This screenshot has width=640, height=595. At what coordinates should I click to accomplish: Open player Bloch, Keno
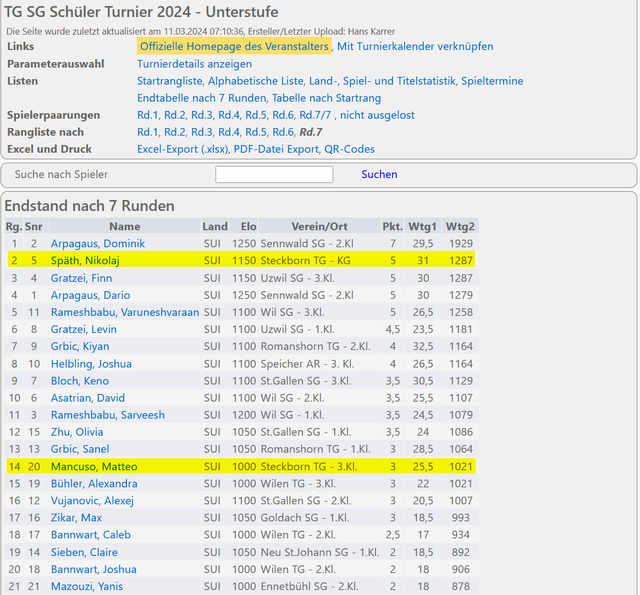coord(80,381)
